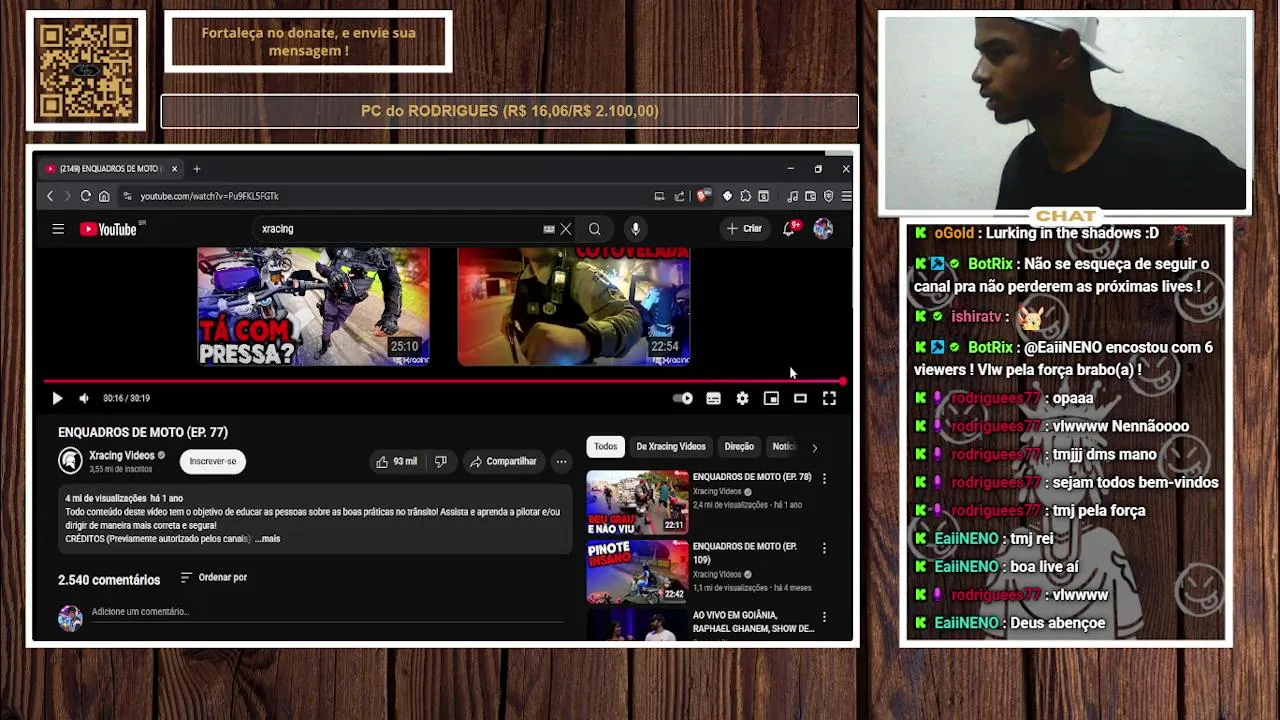
Task: Select the partially shown Notícias chip
Action: click(x=784, y=446)
